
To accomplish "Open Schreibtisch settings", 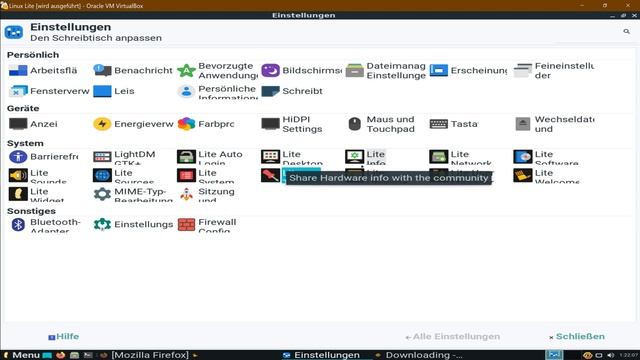I will click(x=292, y=91).
